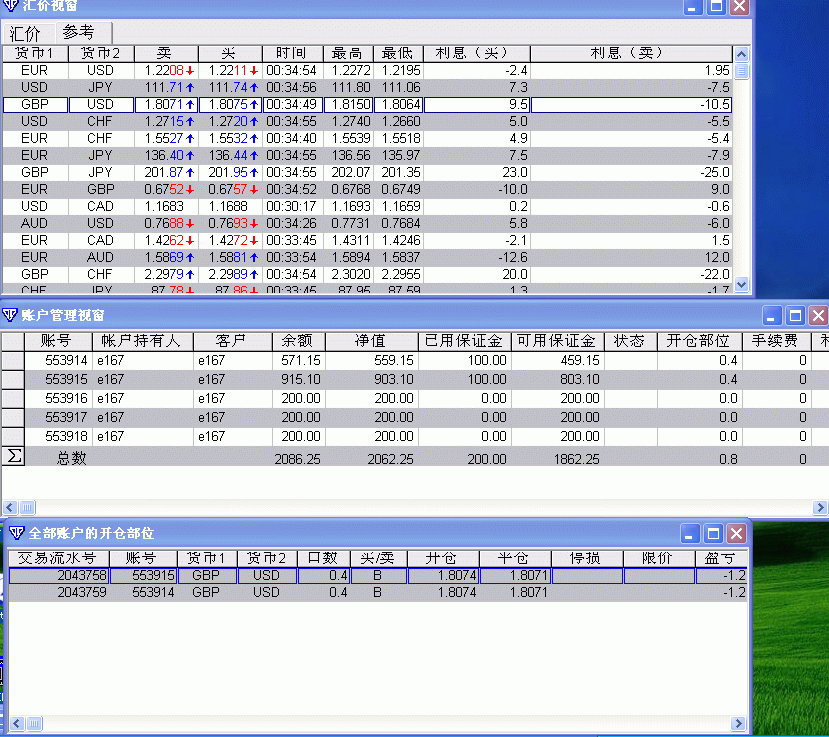Select open position 2043758
The height and width of the screenshot is (737, 829).
(x=378, y=575)
